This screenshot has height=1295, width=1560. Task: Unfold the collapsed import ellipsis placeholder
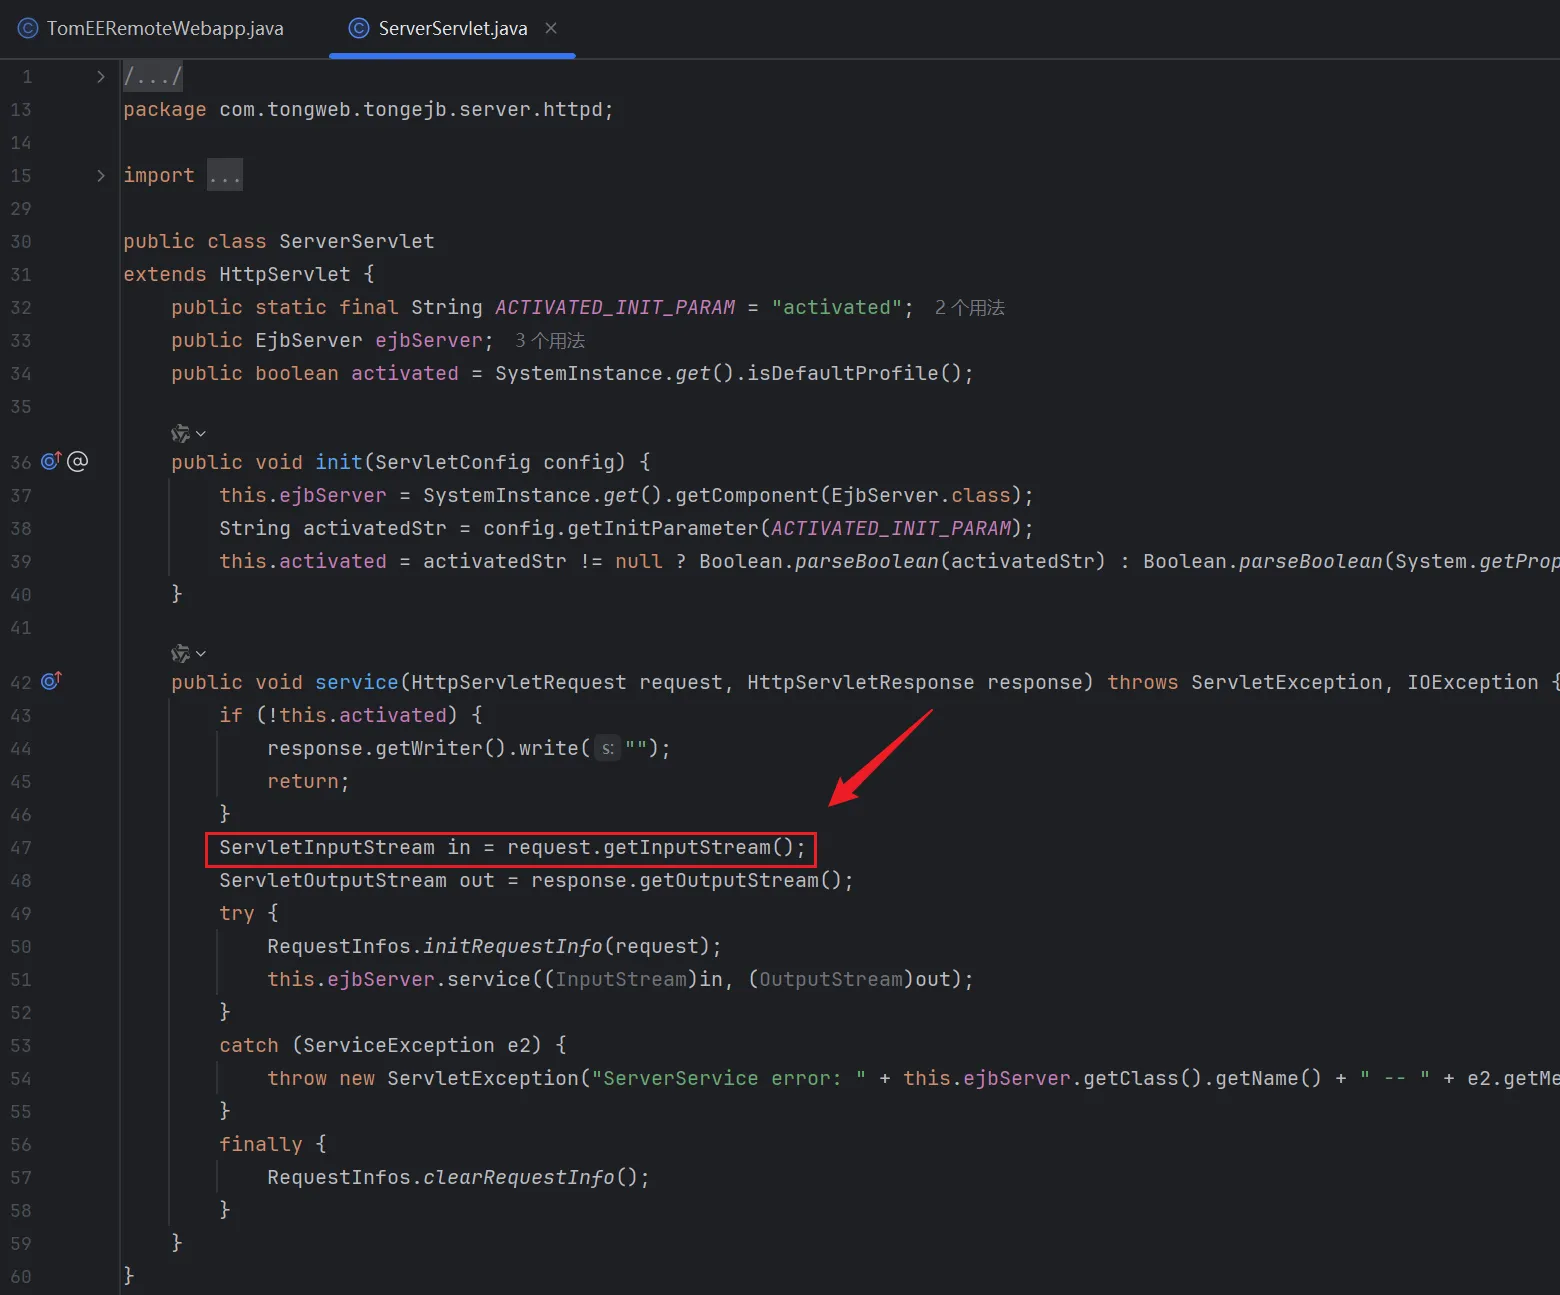225,175
